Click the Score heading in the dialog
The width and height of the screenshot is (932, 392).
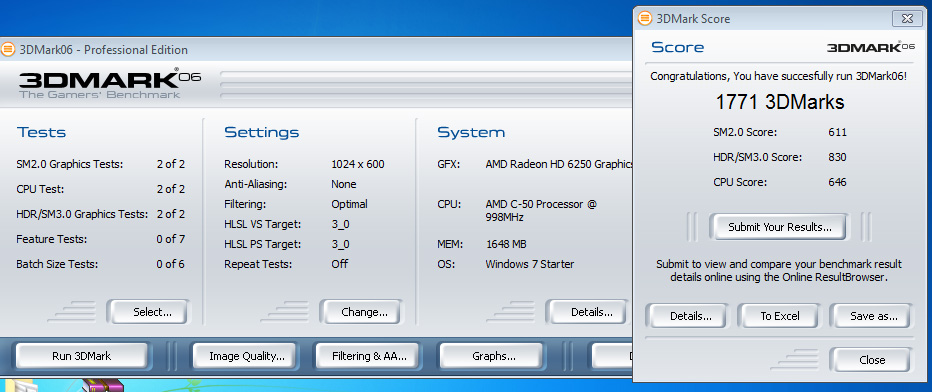click(678, 48)
